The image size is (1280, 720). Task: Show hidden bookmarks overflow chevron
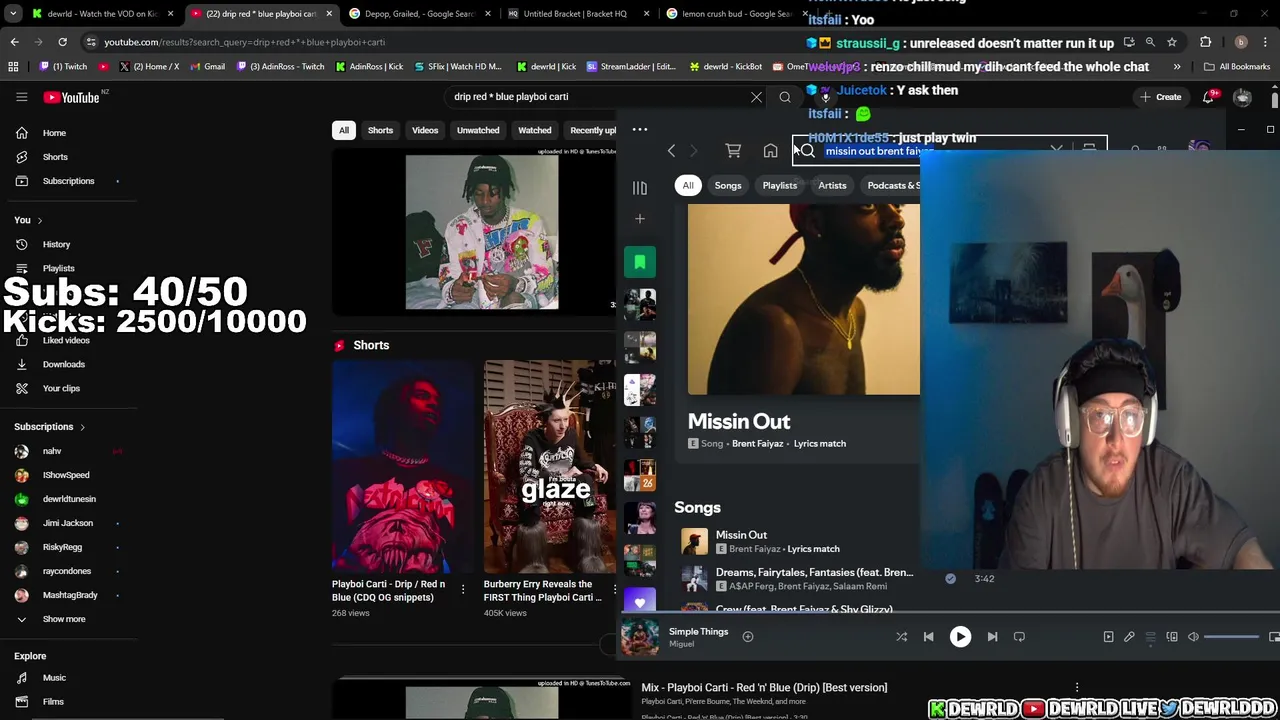coord(1176,67)
